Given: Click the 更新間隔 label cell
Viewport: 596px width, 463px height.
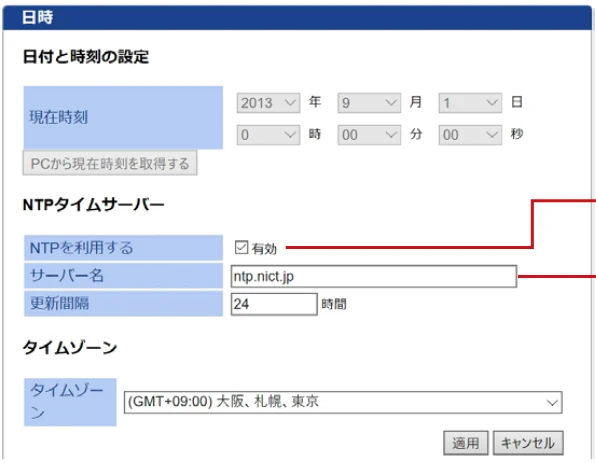Looking at the screenshot, I should click(x=123, y=303).
